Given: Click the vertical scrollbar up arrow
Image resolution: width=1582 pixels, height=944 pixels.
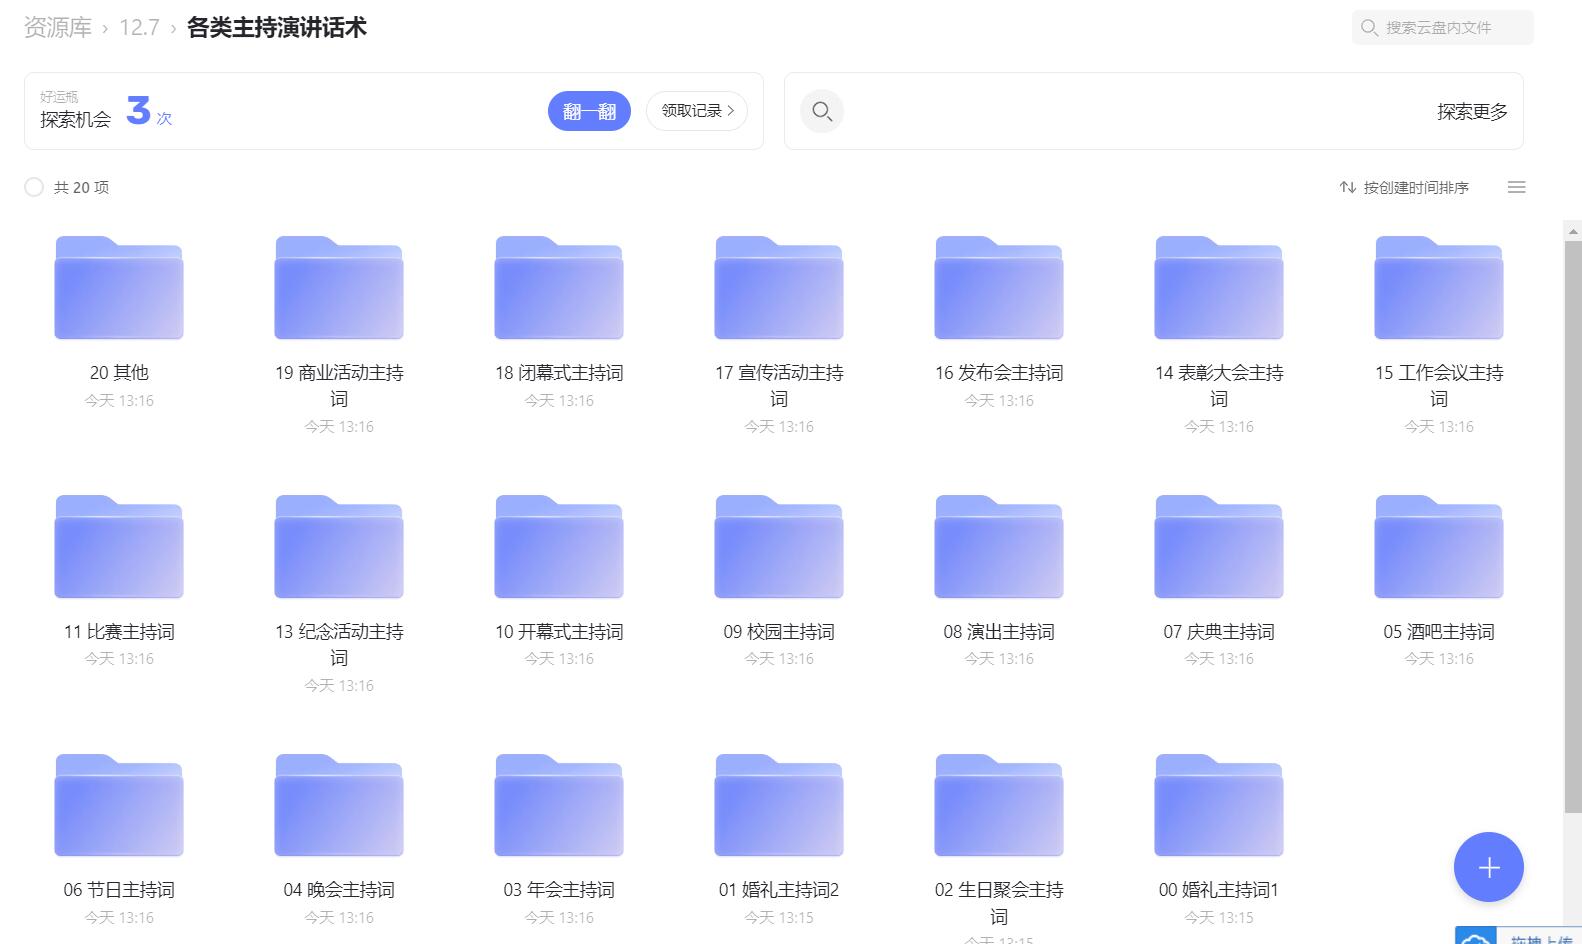Looking at the screenshot, I should [1573, 231].
